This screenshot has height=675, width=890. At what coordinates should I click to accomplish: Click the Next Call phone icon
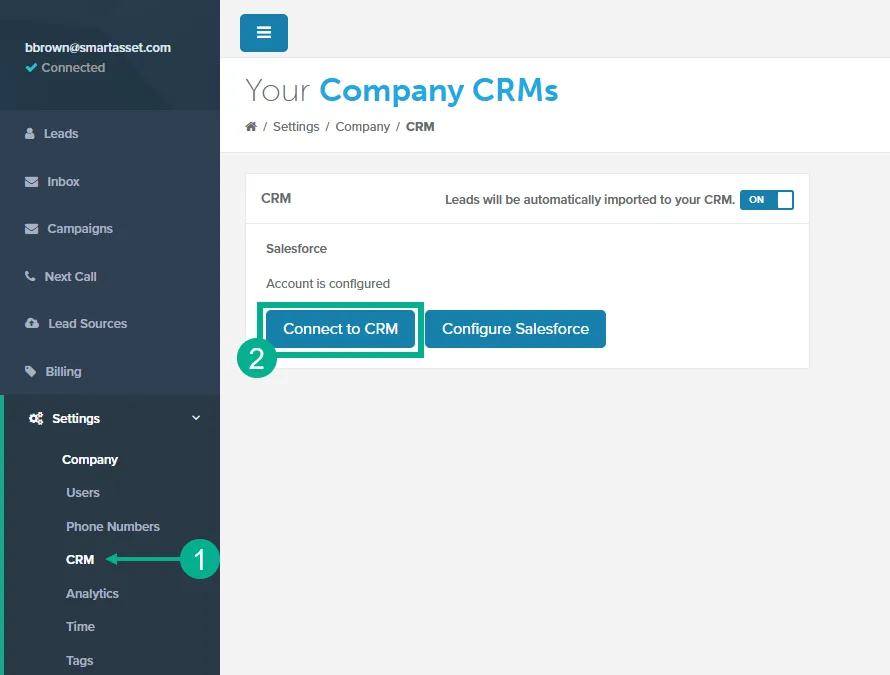[x=30, y=276]
